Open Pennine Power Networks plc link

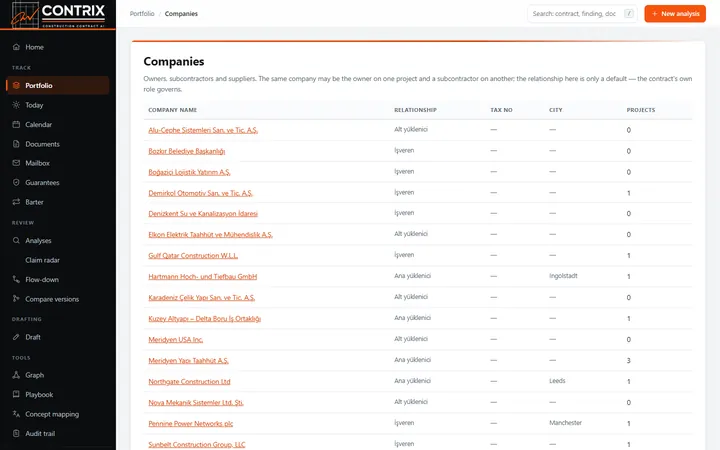191,424
